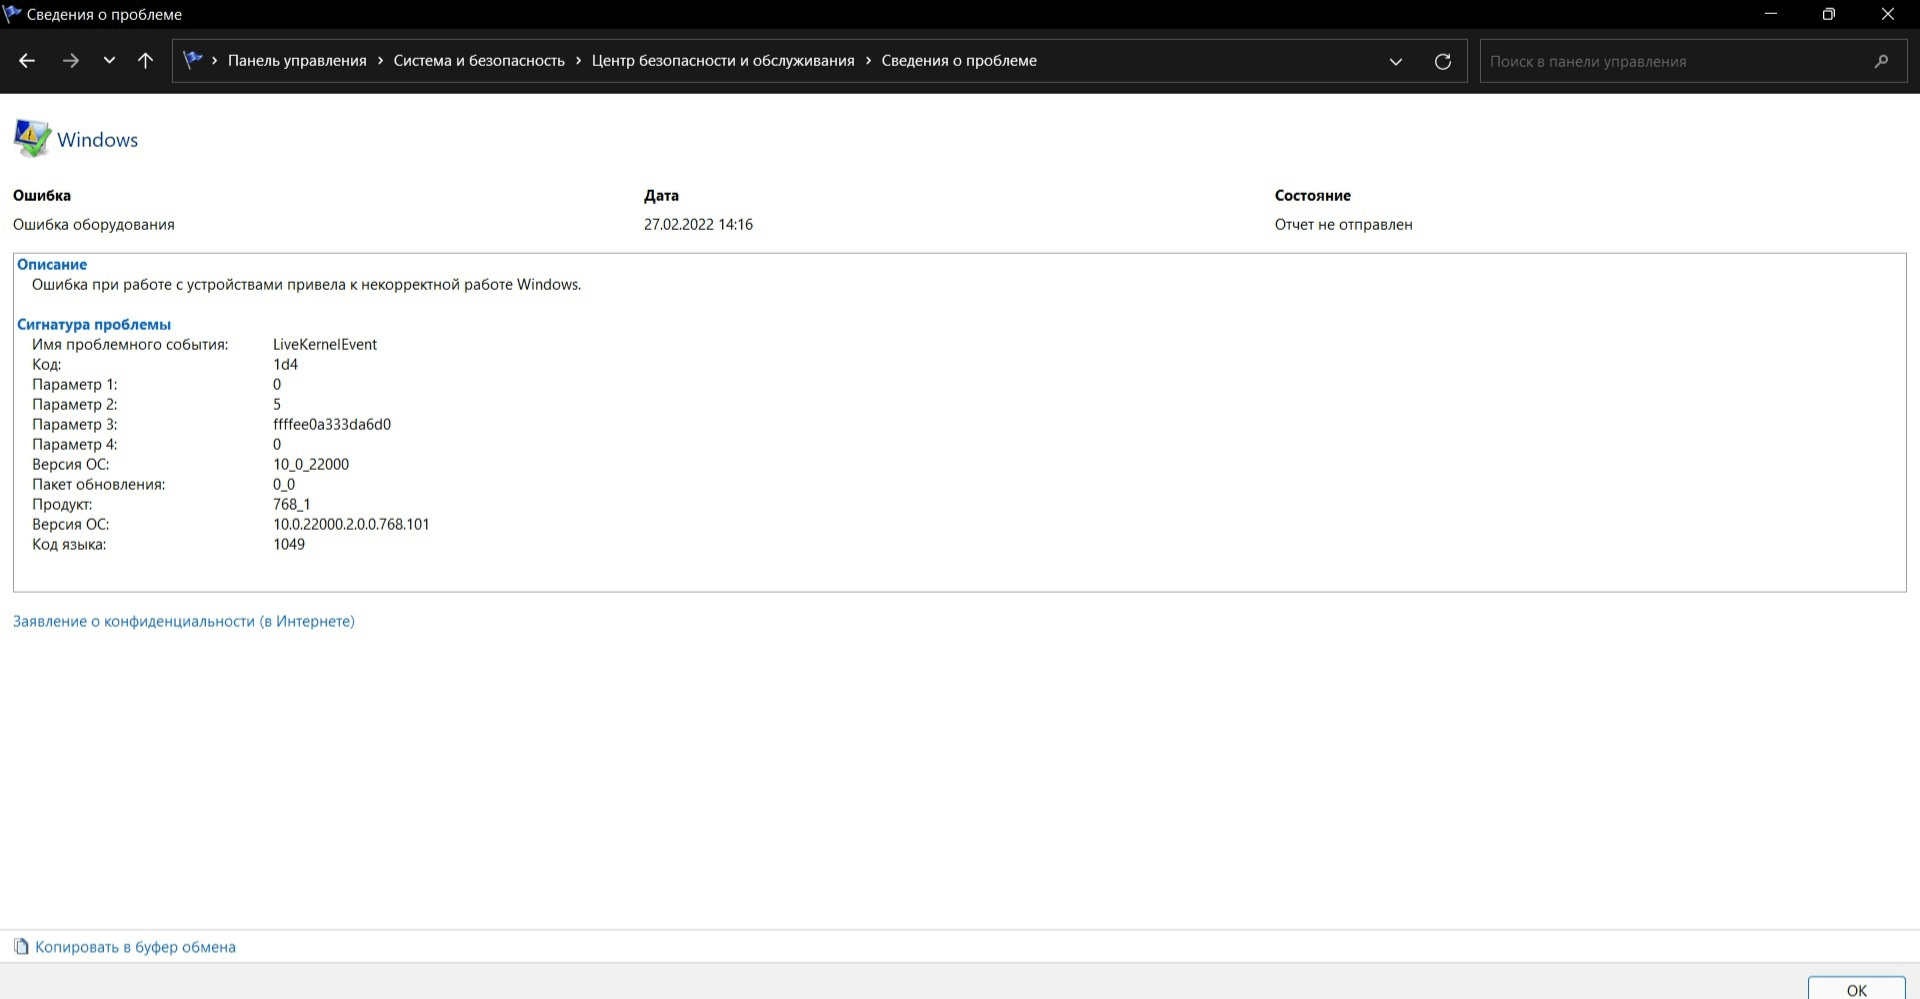Click the search magnifier icon
The height and width of the screenshot is (999, 1920).
[1881, 61]
